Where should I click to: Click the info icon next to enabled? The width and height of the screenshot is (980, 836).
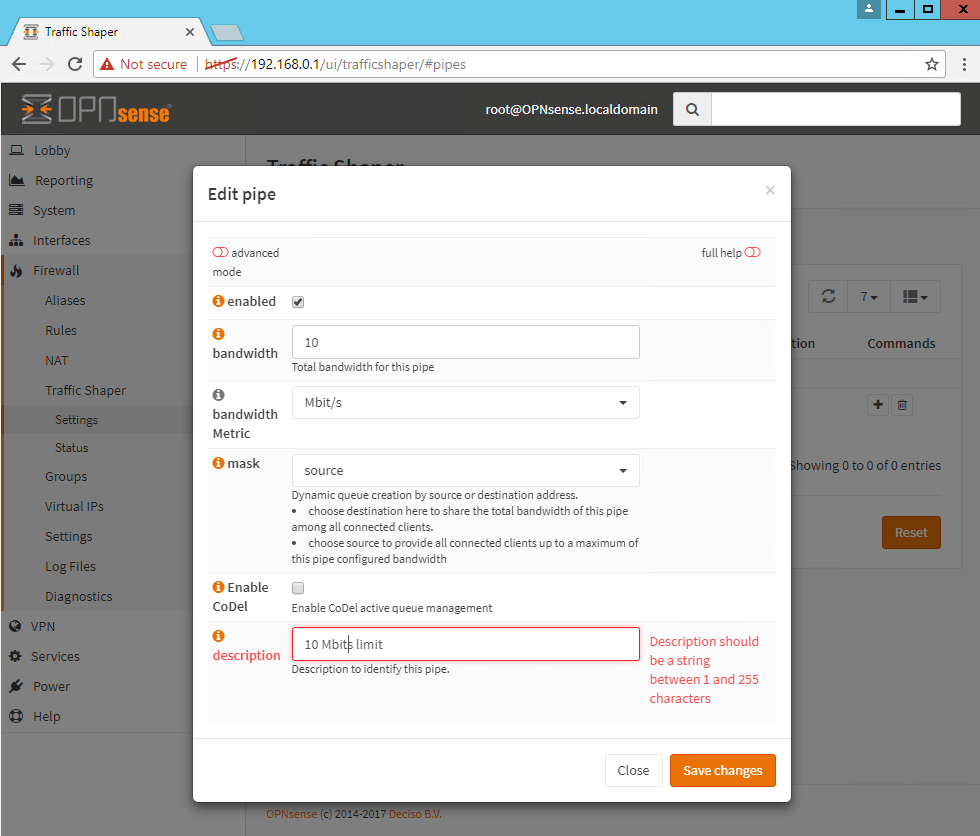click(x=218, y=301)
